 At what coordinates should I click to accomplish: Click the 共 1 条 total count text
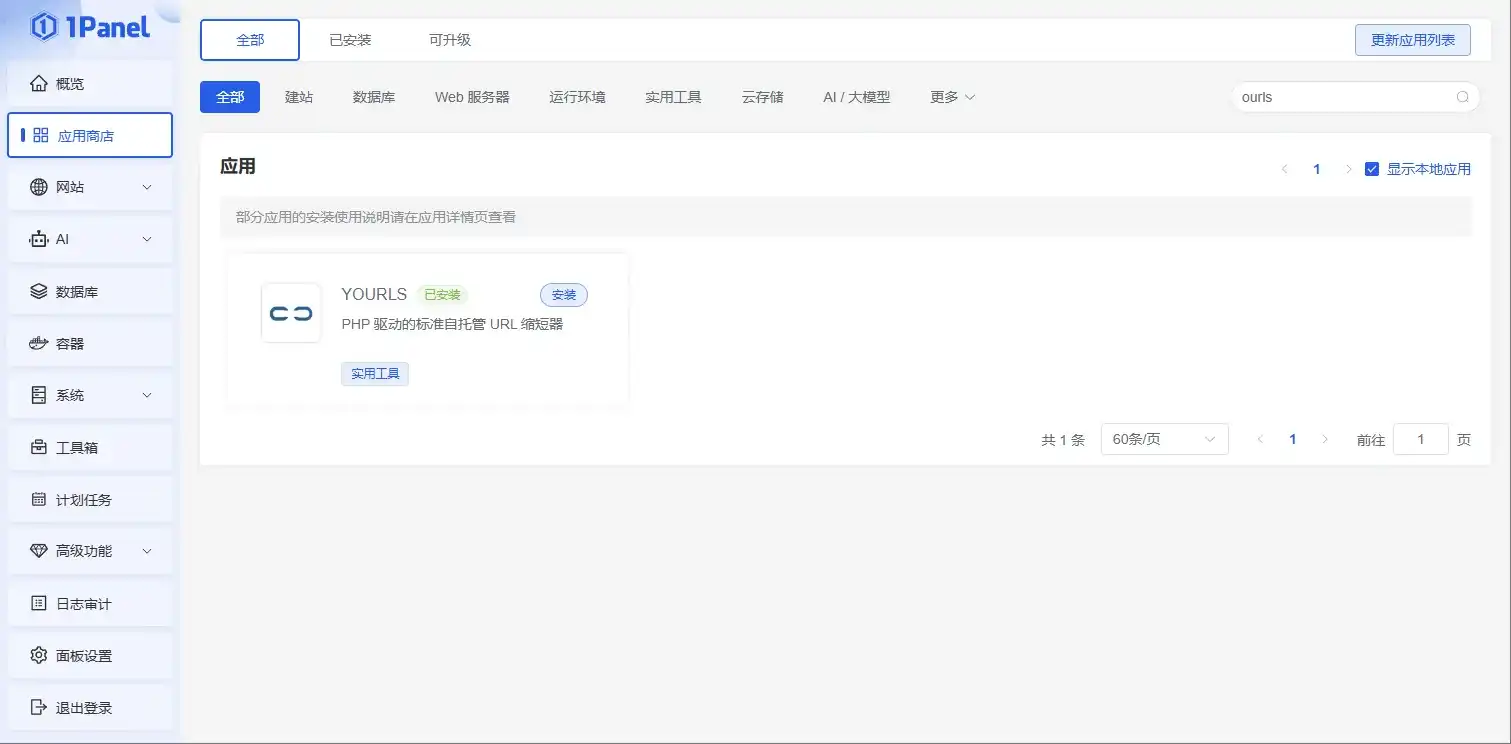1063,440
